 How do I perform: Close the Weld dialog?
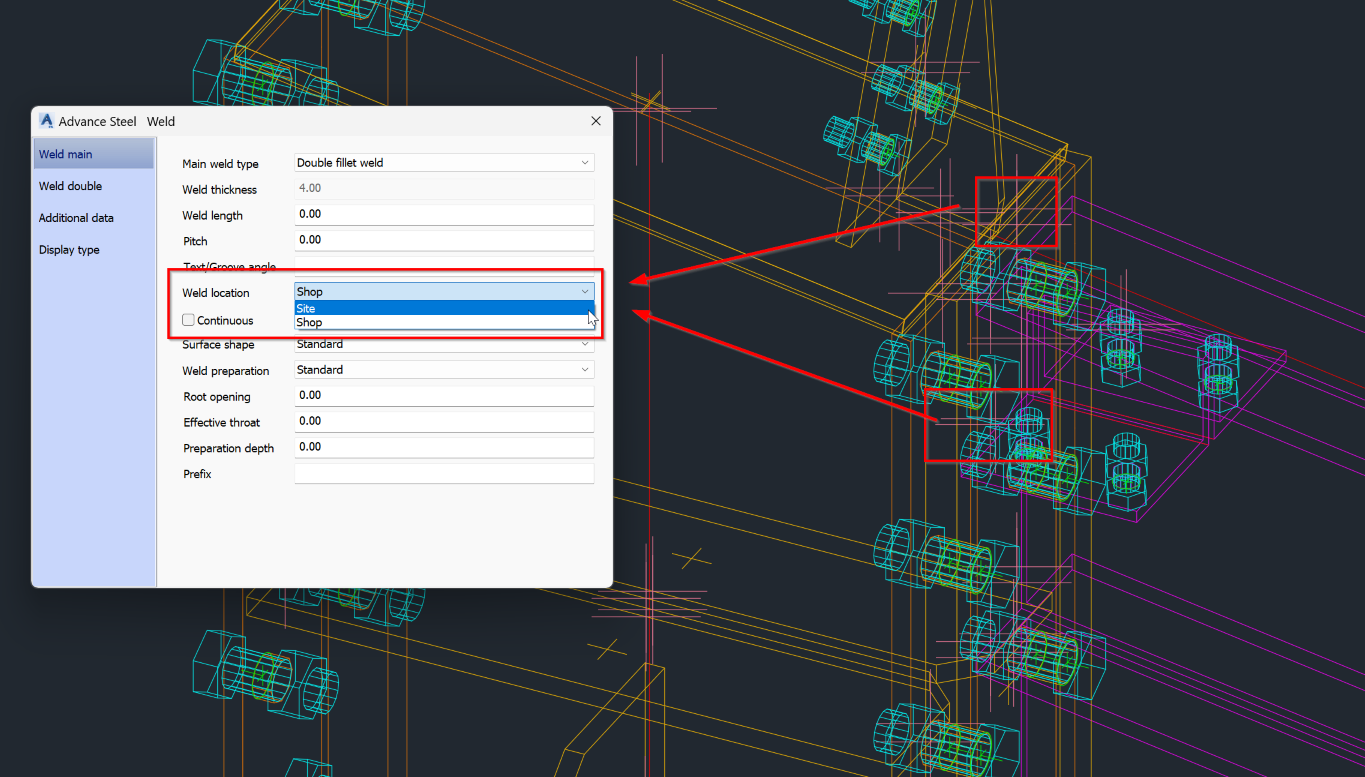(x=595, y=120)
